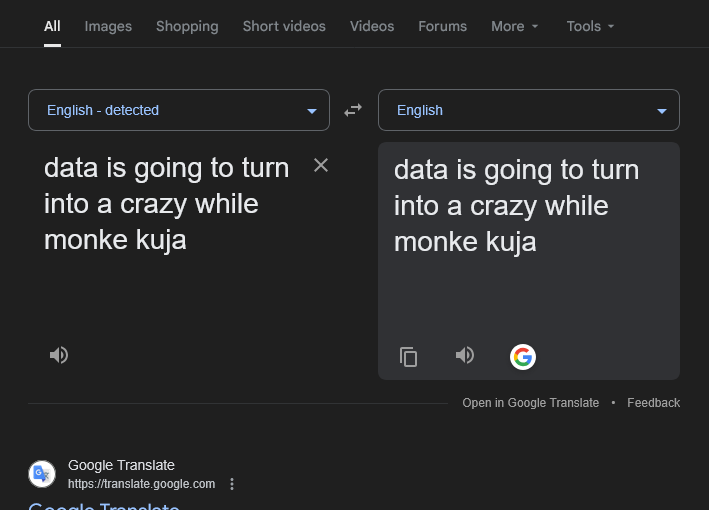This screenshot has height=510, width=709.
Task: Open the More search filters menu
Action: coord(515,26)
